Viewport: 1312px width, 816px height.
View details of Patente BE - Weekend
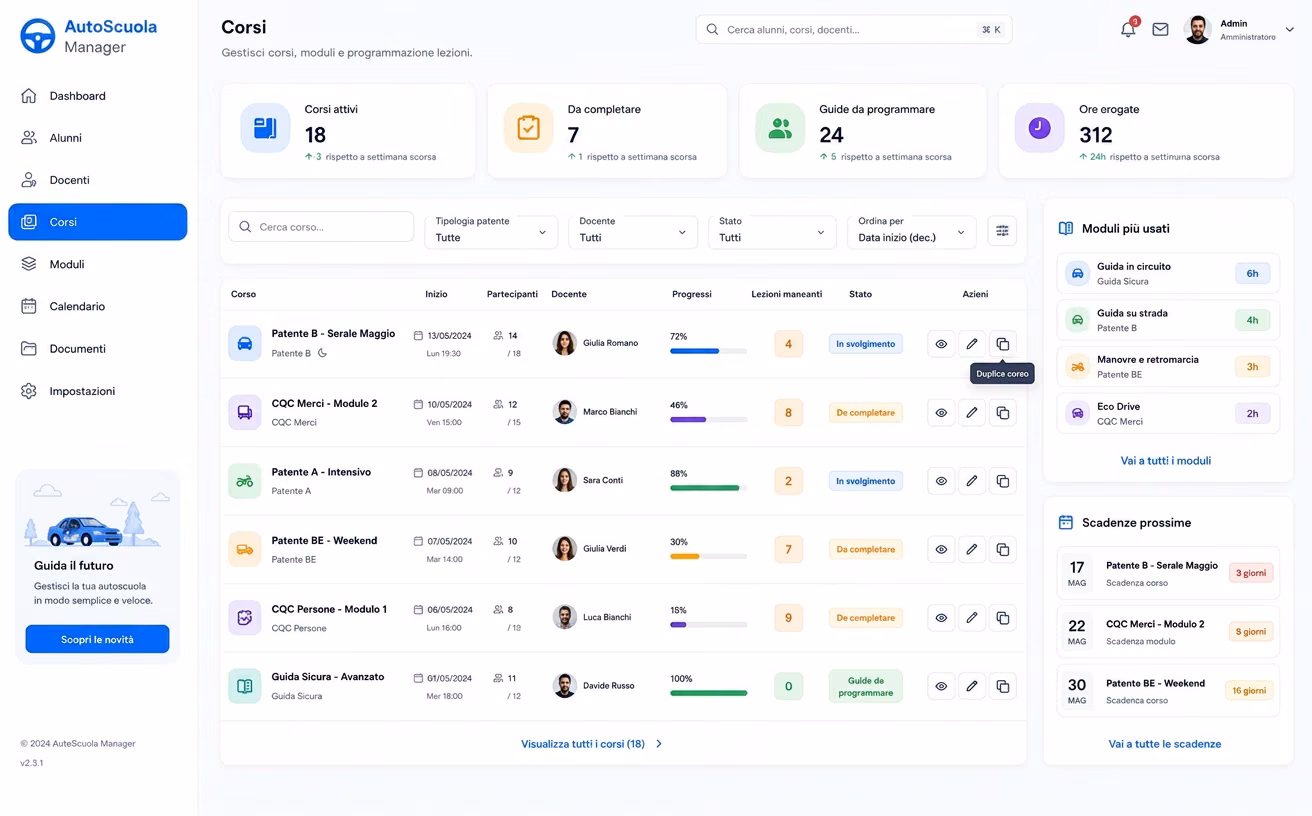(x=941, y=549)
